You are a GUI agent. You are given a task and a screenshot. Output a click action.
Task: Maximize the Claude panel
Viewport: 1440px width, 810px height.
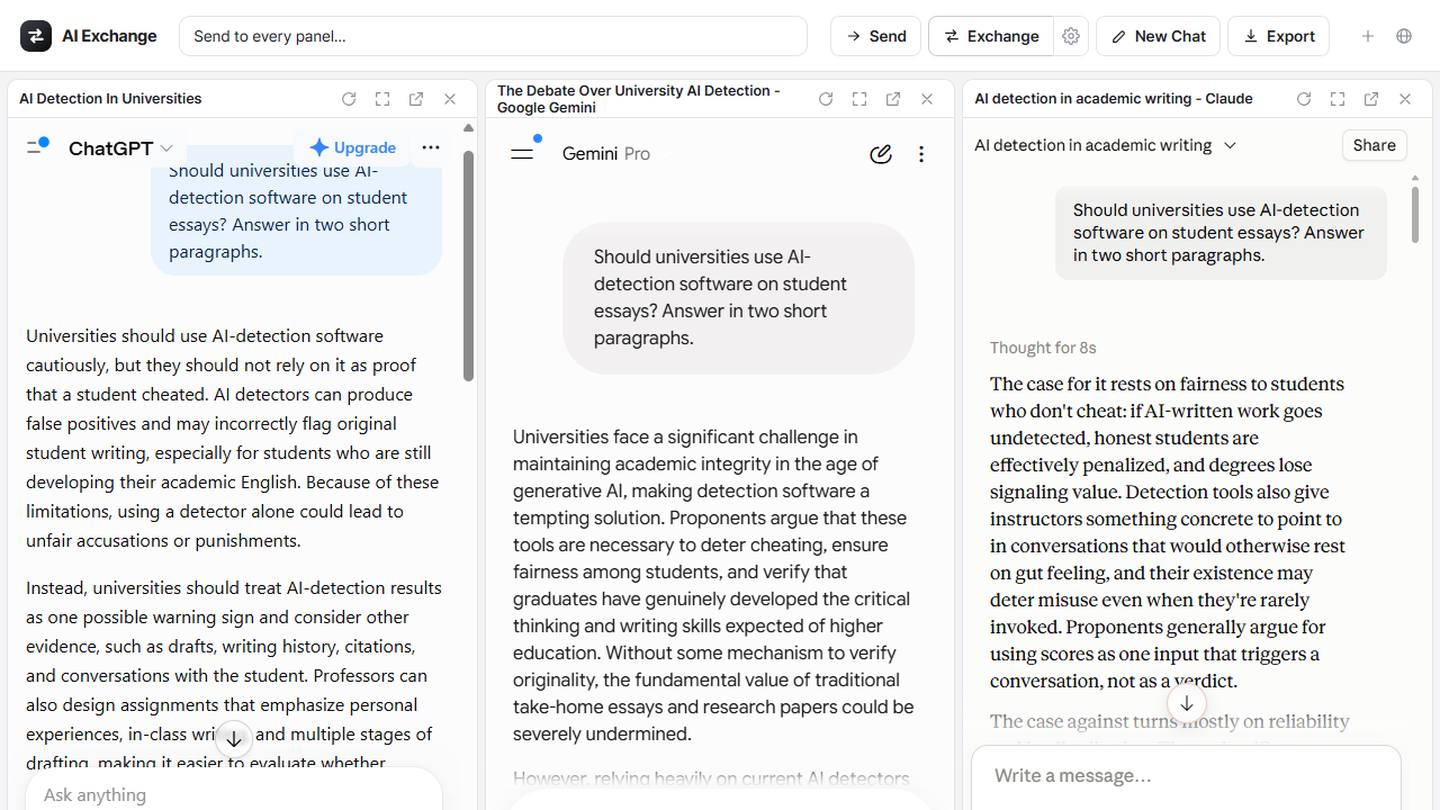click(1337, 99)
